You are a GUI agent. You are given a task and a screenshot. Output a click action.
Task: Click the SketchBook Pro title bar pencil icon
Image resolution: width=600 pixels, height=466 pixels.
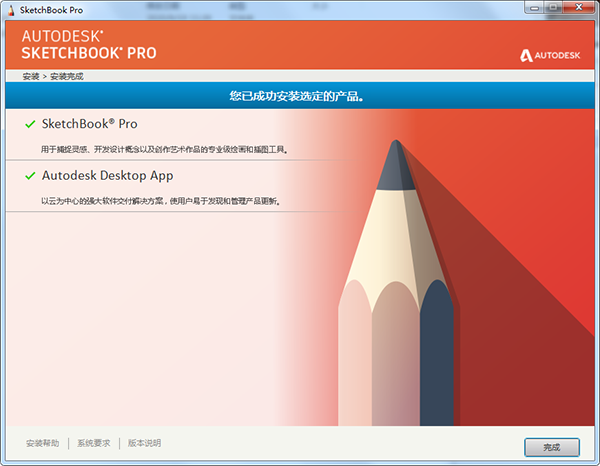click(x=11, y=10)
